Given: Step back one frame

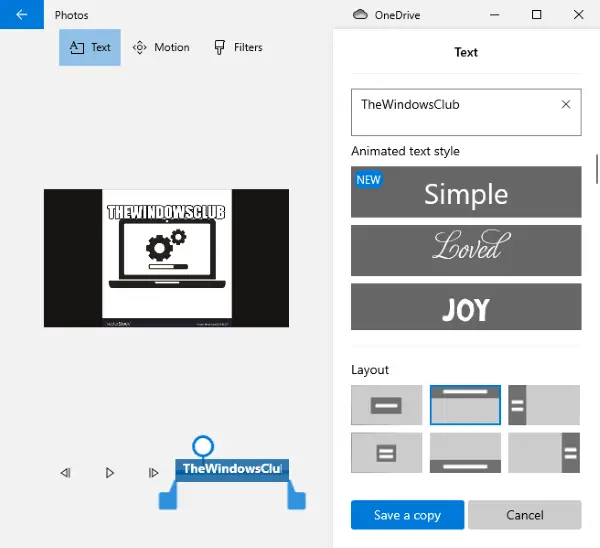Looking at the screenshot, I should [65, 473].
